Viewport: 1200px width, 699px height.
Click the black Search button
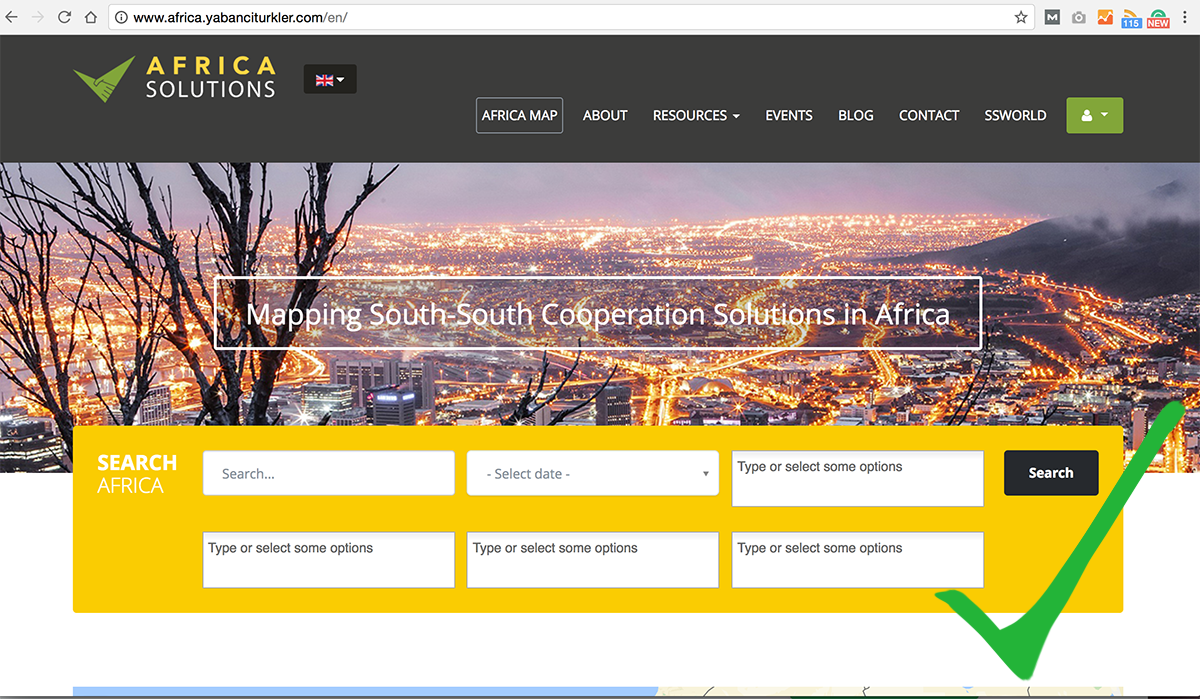[x=1050, y=473]
